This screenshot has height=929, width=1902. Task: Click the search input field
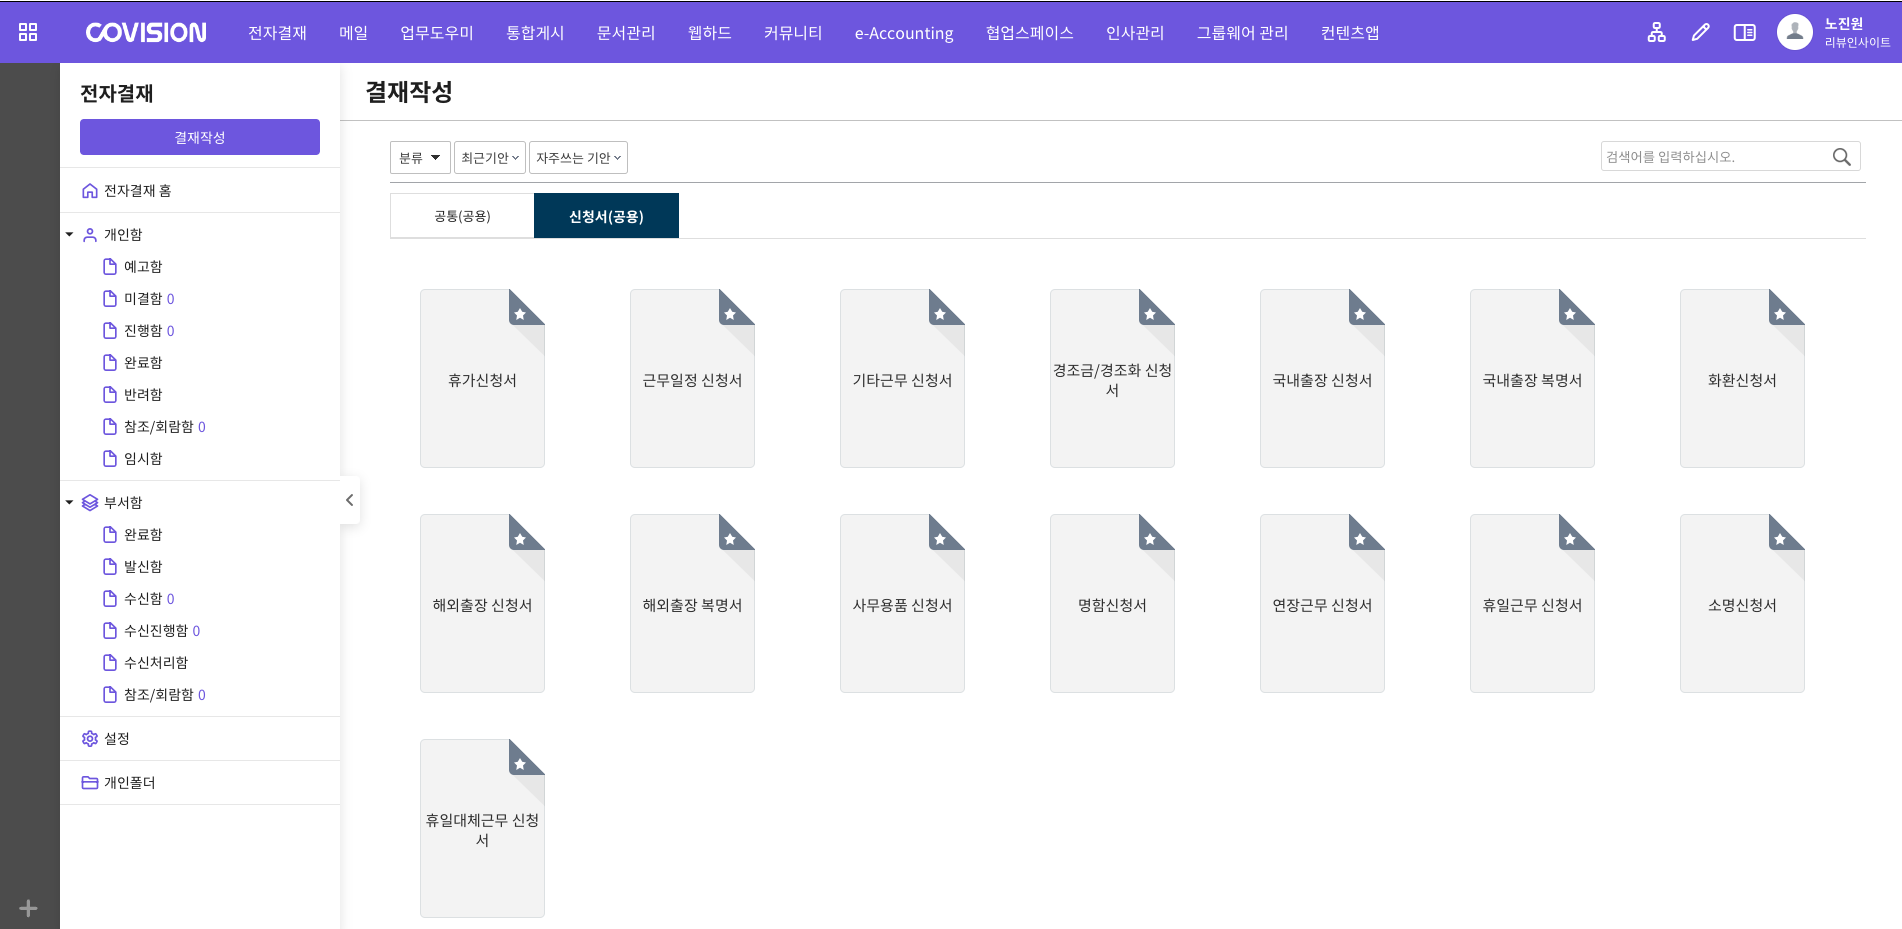tap(1712, 157)
